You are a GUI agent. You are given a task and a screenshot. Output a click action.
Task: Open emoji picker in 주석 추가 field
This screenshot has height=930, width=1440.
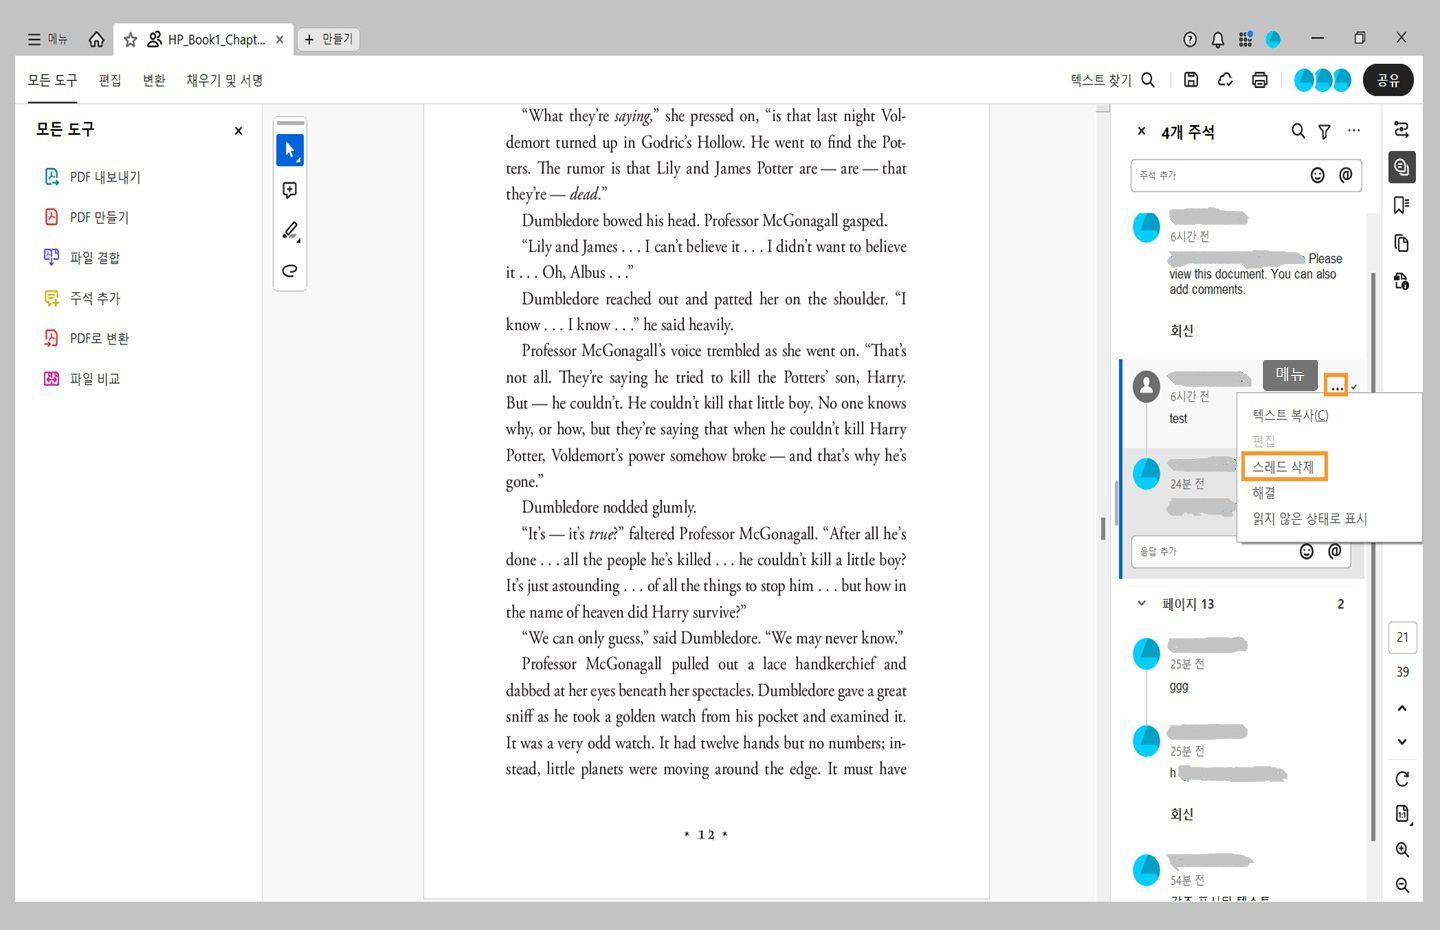(x=1318, y=175)
